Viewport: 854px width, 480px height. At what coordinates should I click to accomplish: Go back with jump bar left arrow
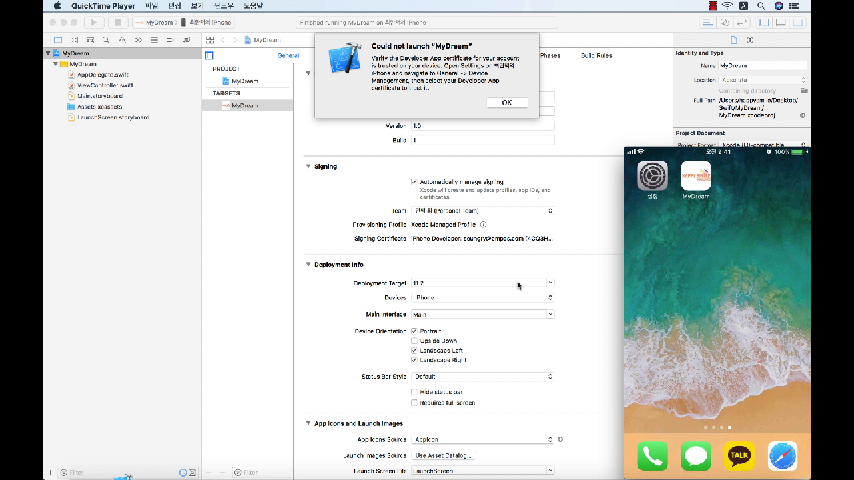coord(223,40)
